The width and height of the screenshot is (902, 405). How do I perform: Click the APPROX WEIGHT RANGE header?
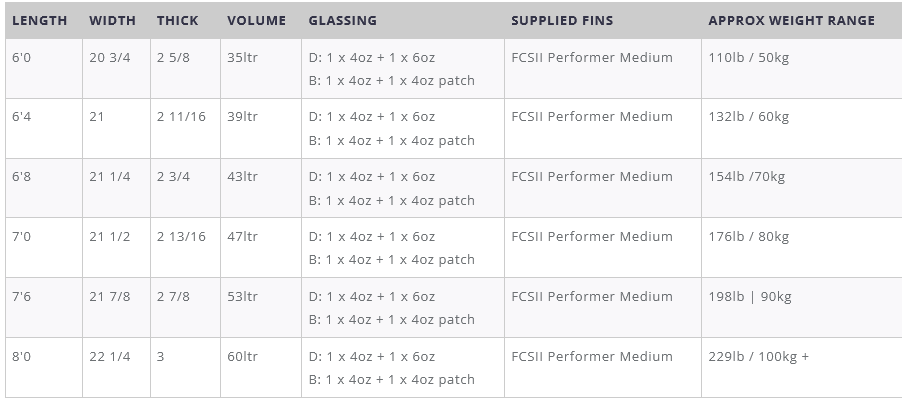[x=791, y=20]
